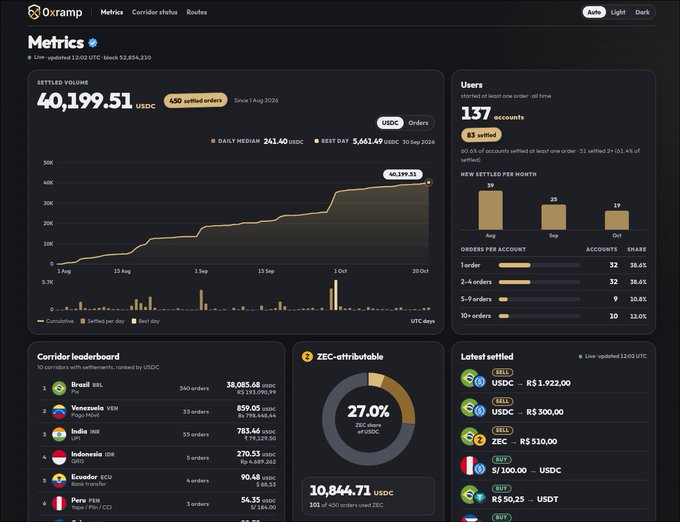Viewport: 680px width, 522px height.
Task: Click the ZEC coin icon by ZEC-attributable
Action: coord(307,357)
